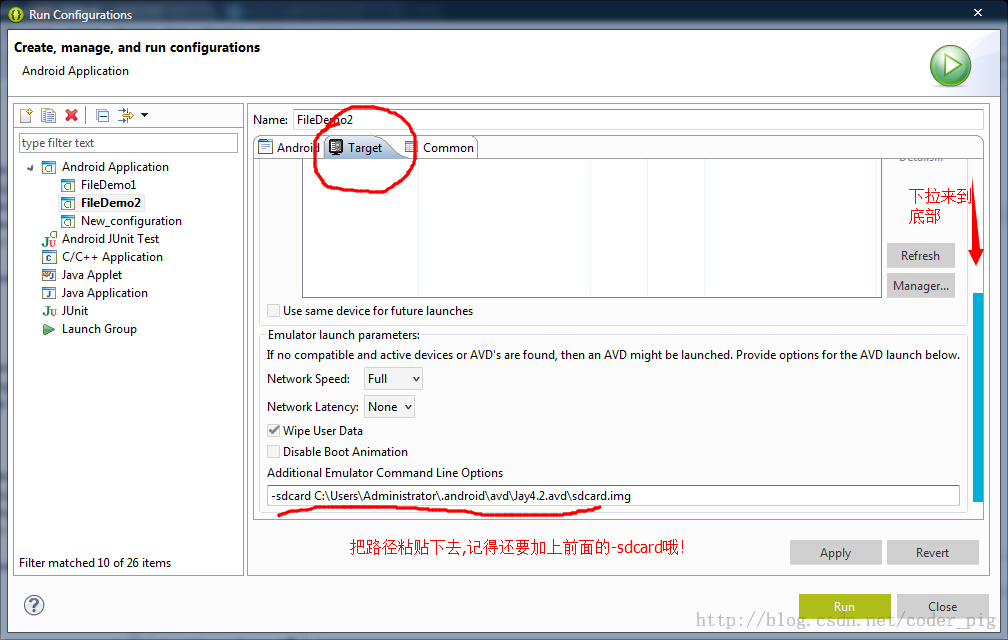1008x640 pixels.
Task: Switch to the Android tab
Action: [x=290, y=148]
